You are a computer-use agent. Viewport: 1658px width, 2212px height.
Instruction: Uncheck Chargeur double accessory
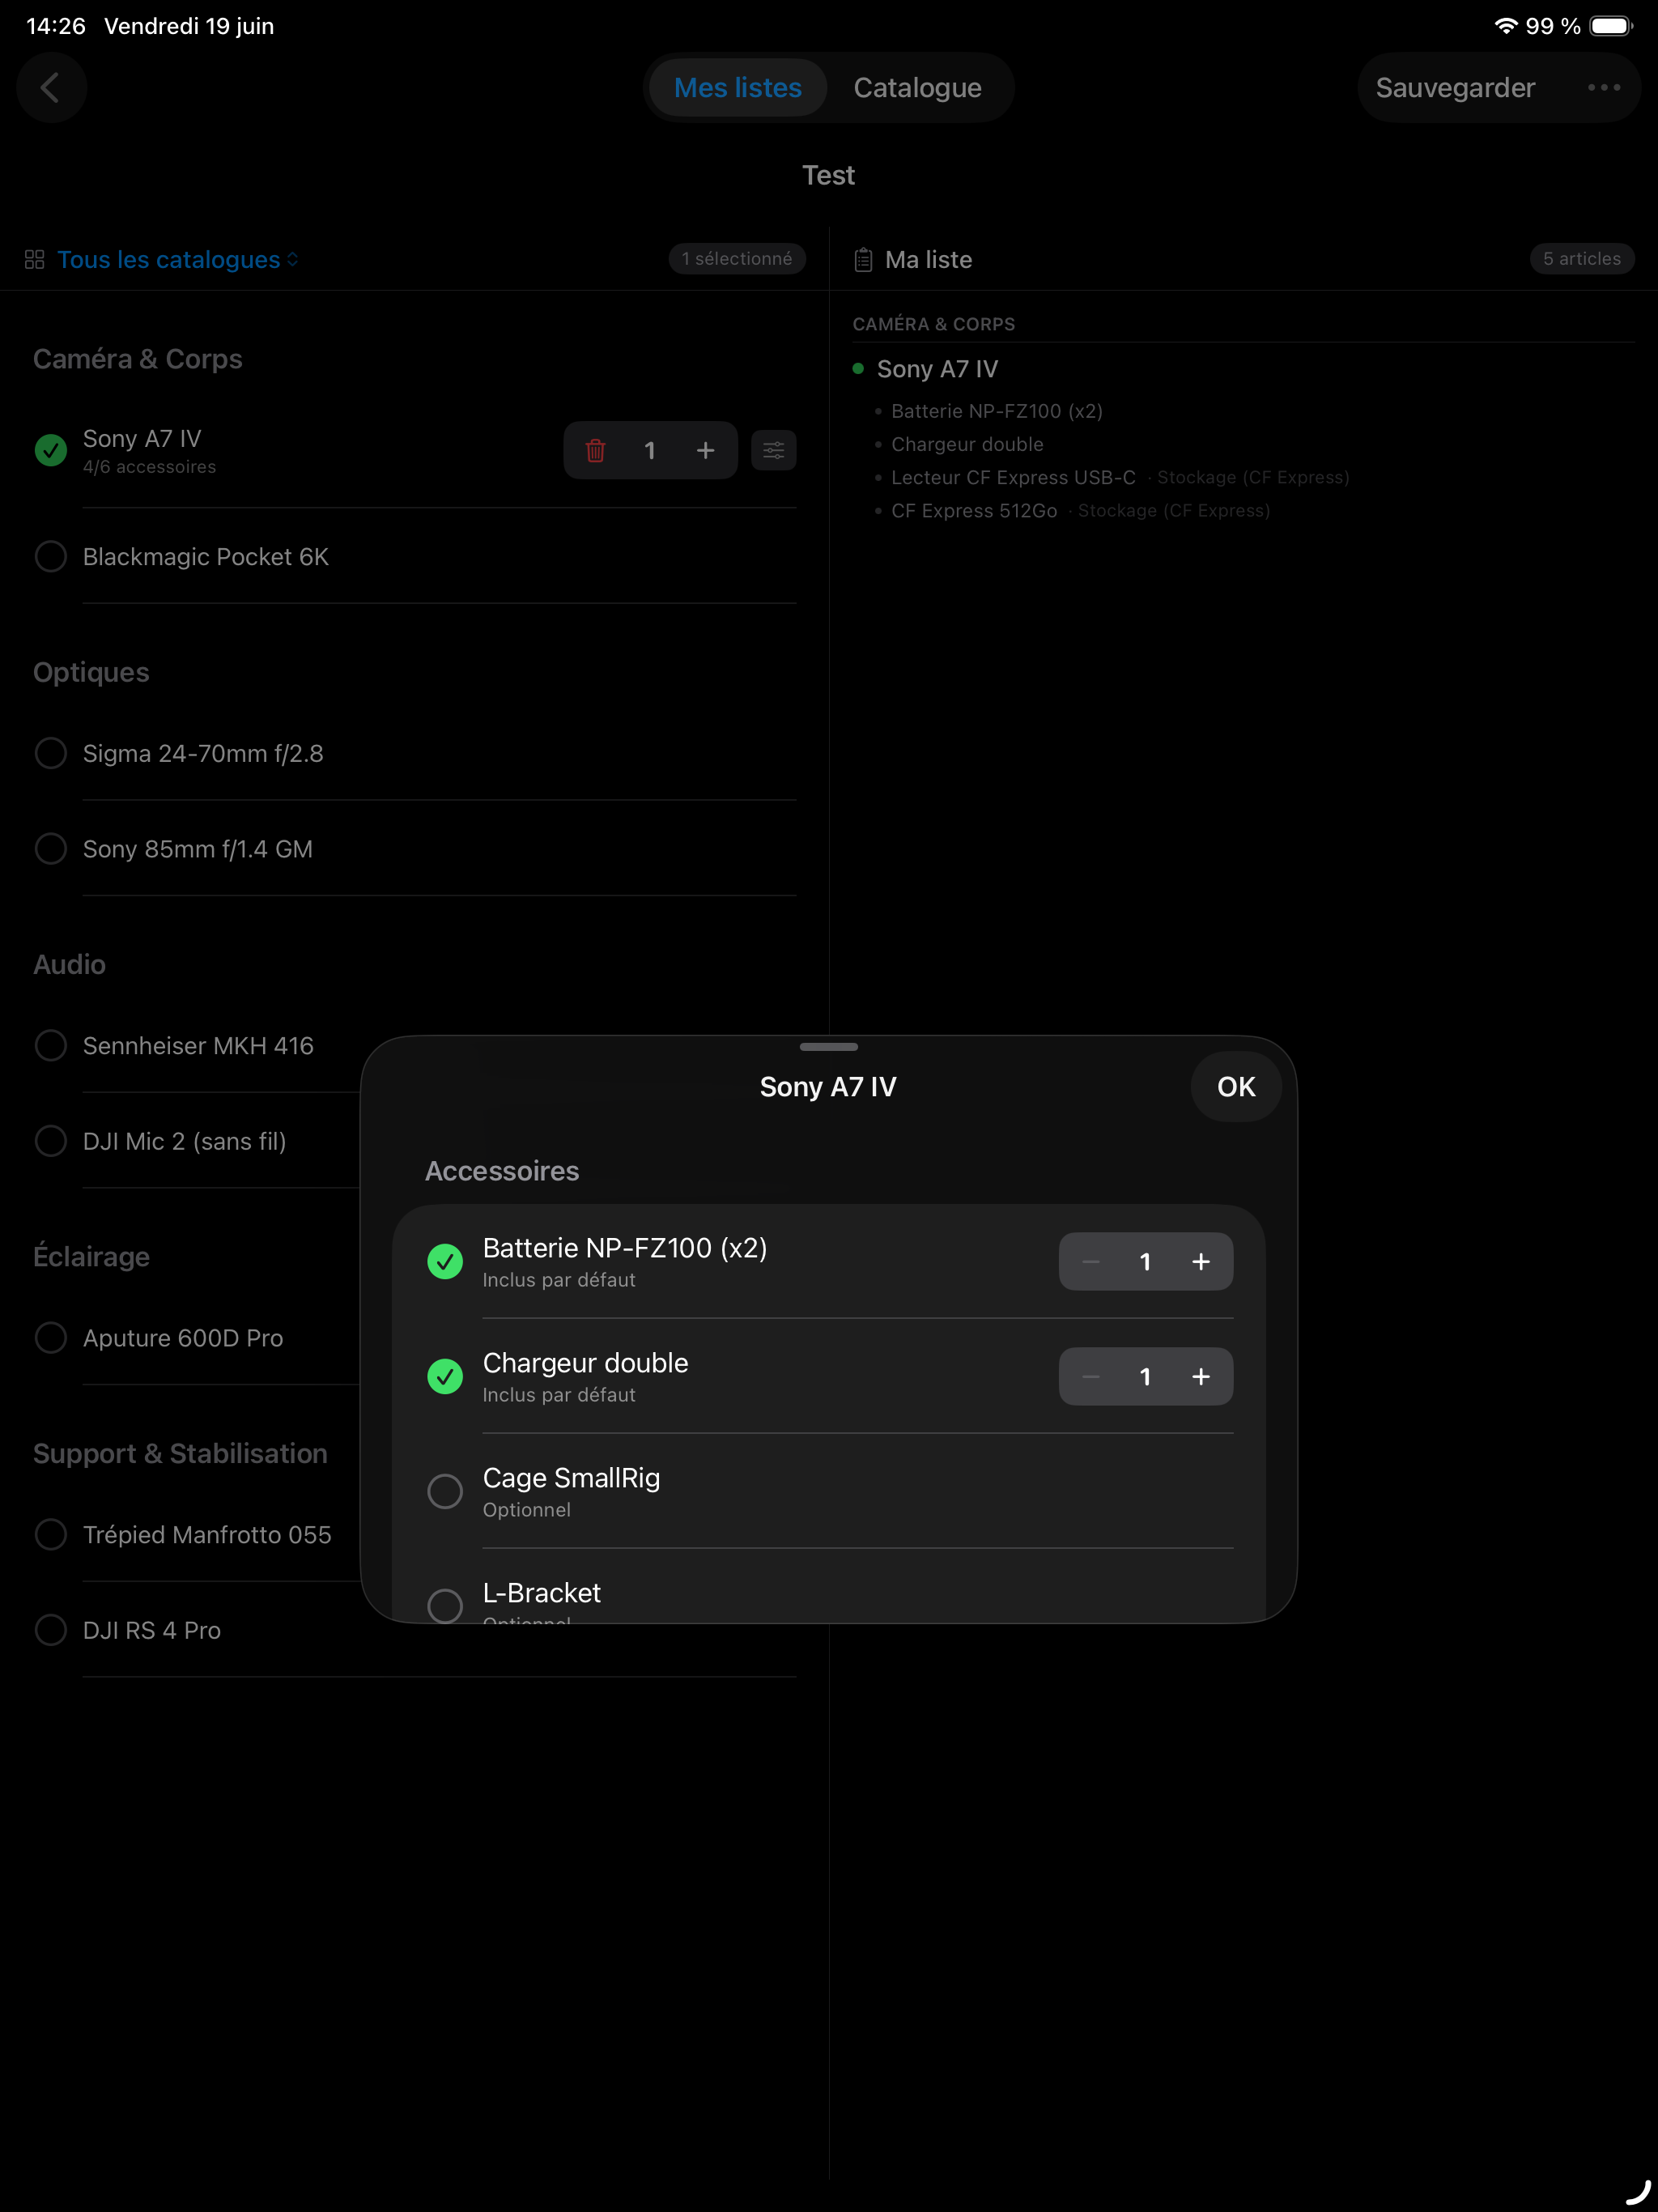point(445,1377)
